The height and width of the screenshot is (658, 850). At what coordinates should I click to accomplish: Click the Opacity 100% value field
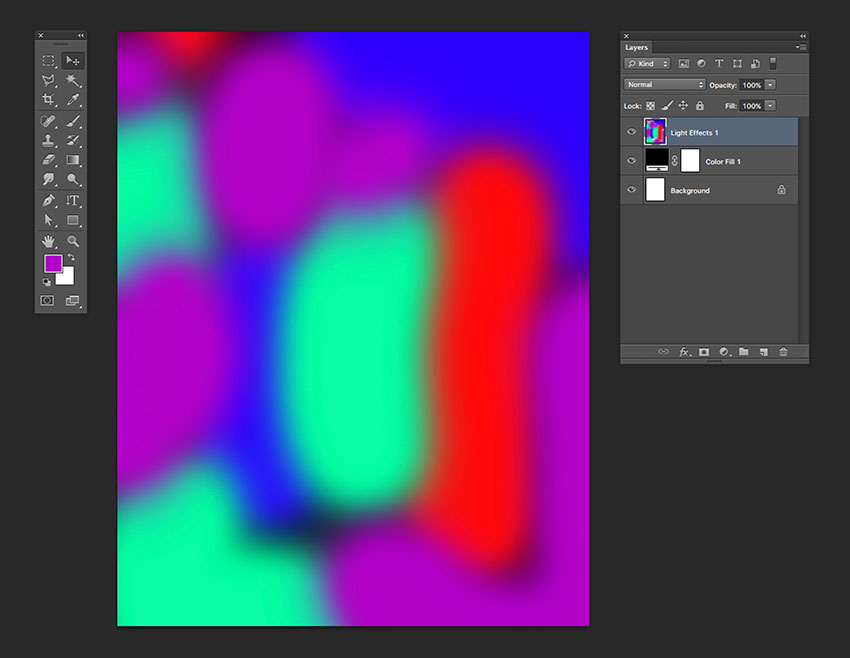[751, 85]
